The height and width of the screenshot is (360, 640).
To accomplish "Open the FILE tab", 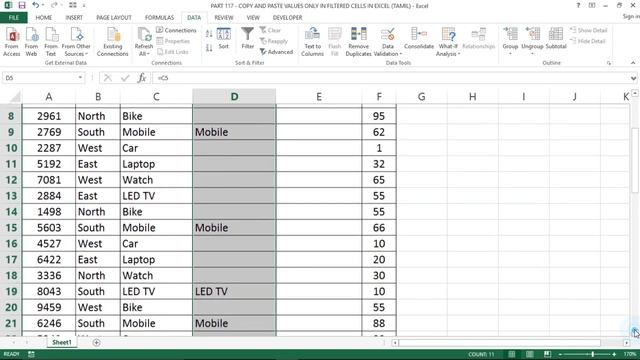I will pos(13,18).
